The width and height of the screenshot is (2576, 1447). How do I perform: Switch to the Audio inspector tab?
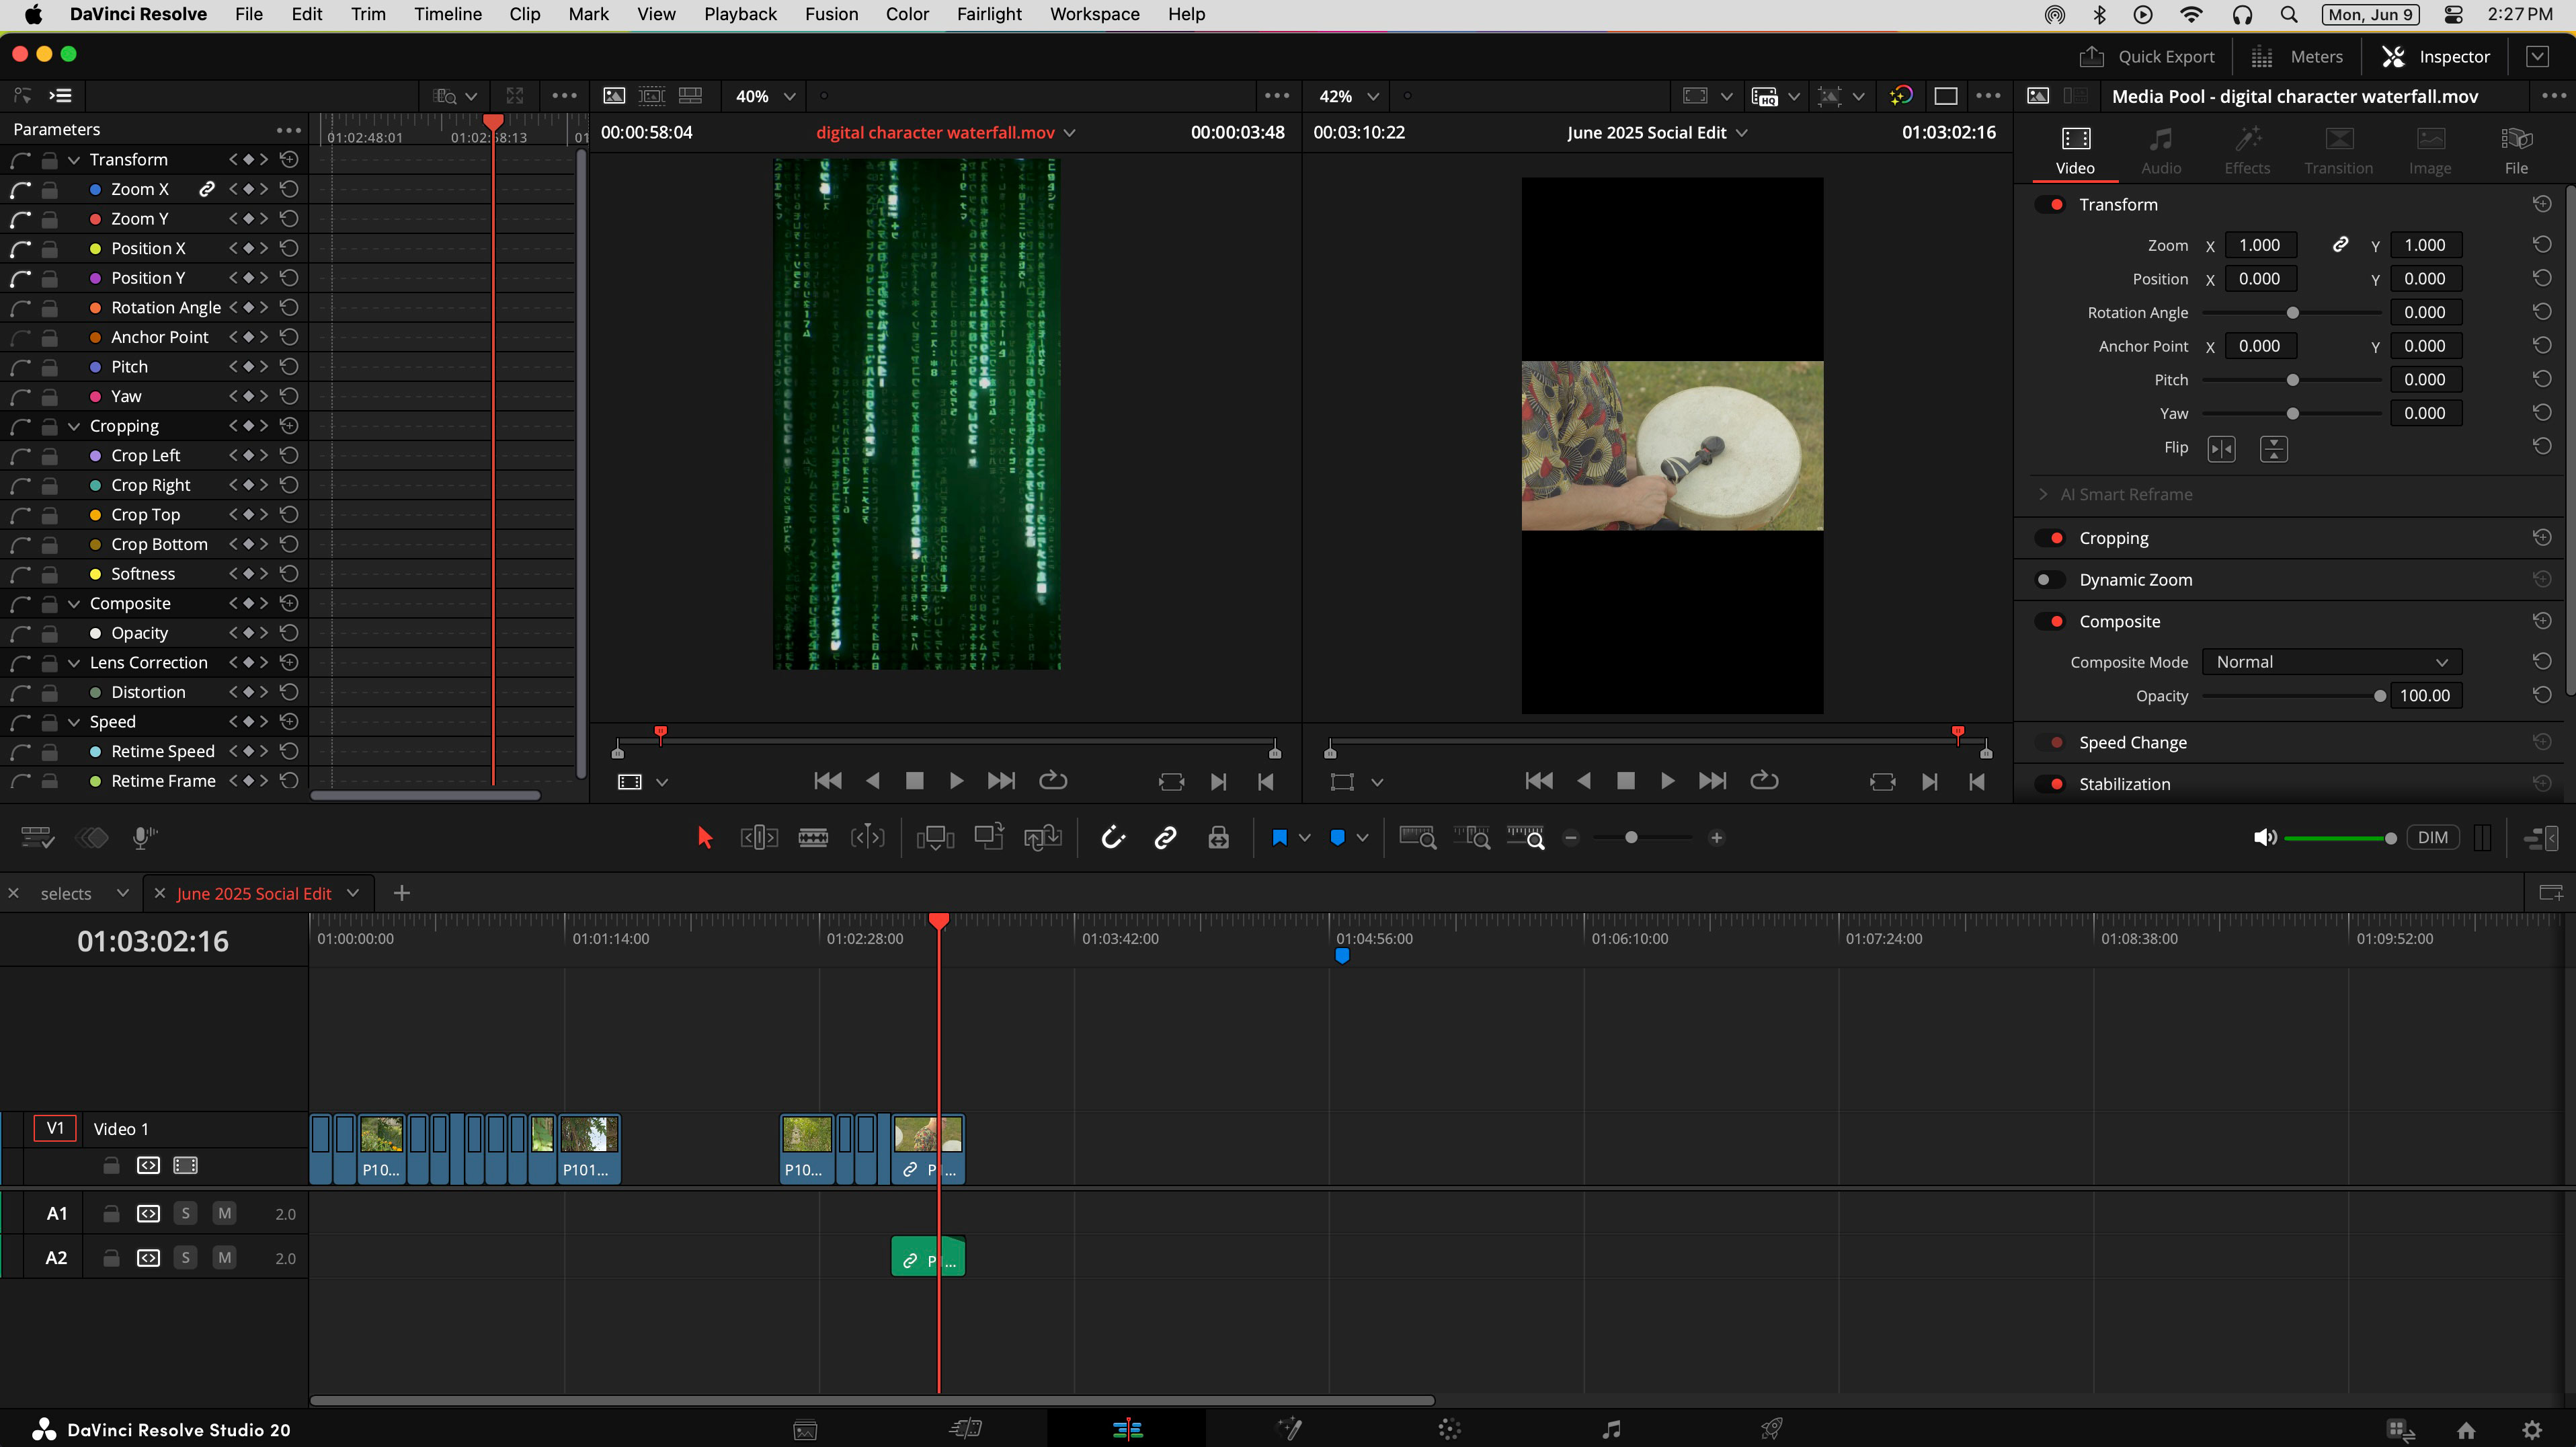(2160, 151)
